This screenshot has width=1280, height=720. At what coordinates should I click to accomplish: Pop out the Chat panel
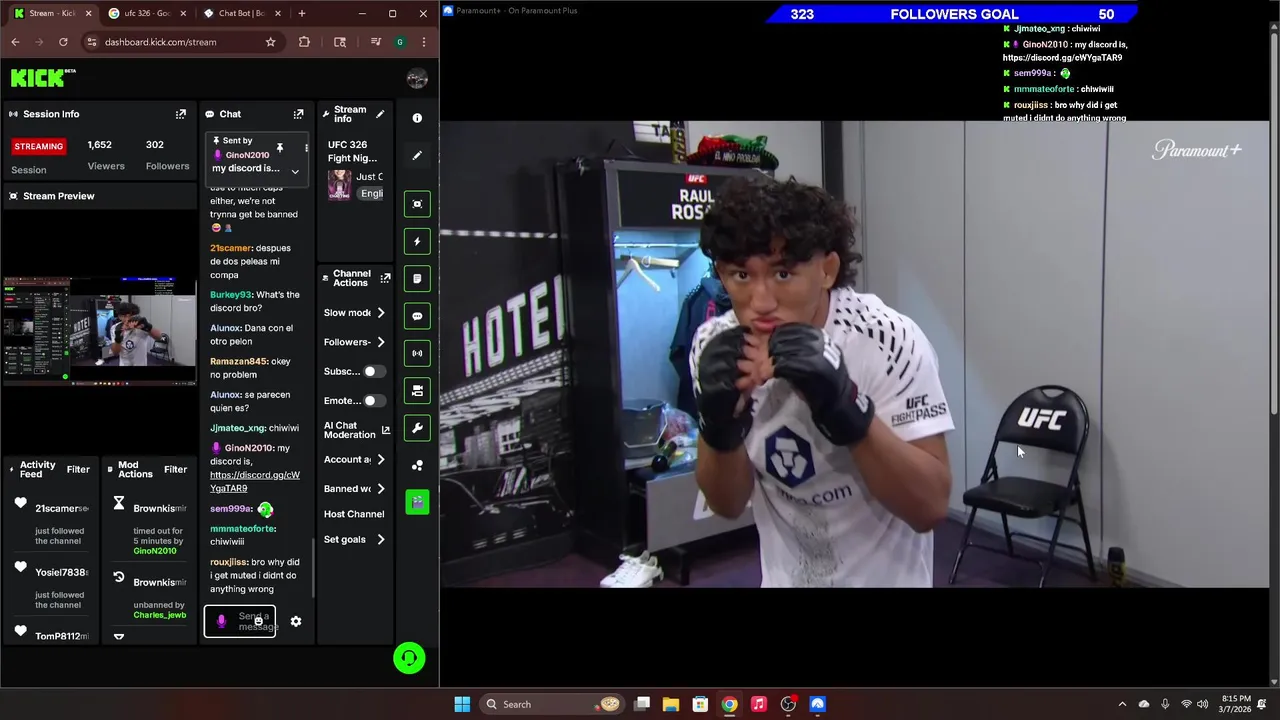pos(298,114)
